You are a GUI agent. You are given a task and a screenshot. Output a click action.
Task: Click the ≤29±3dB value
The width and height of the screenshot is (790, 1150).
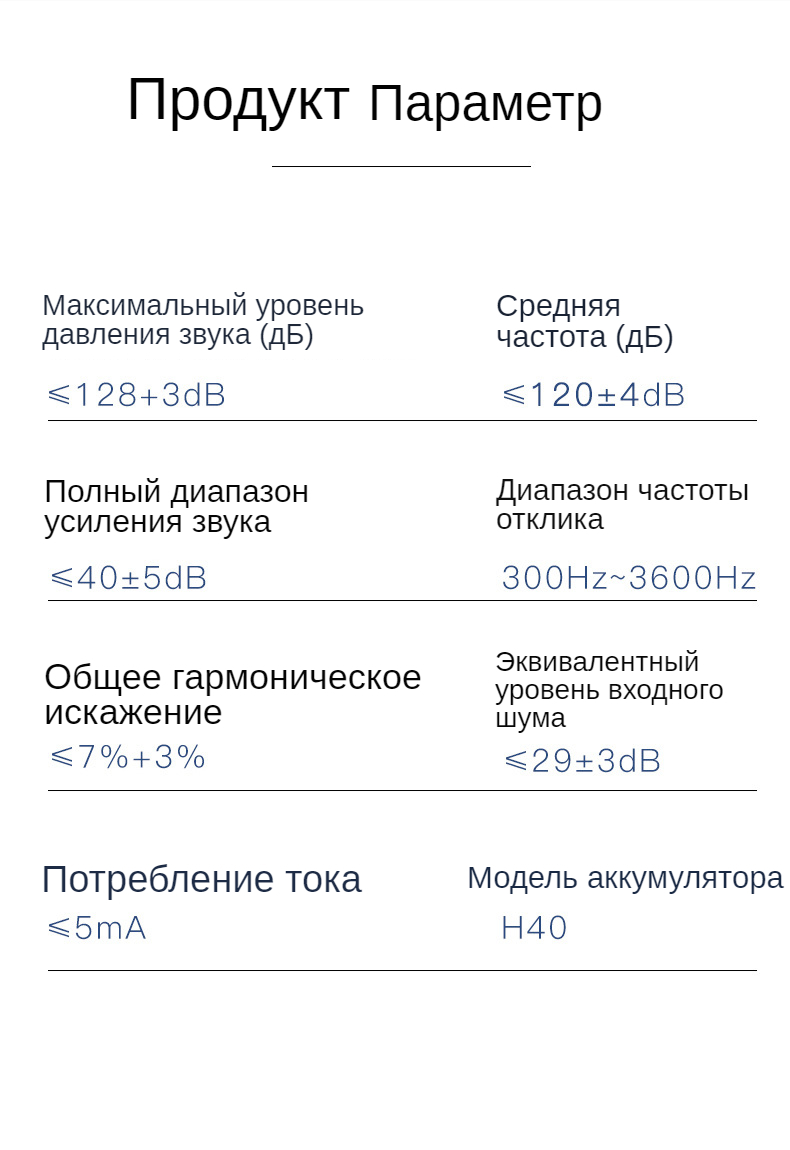(x=582, y=761)
